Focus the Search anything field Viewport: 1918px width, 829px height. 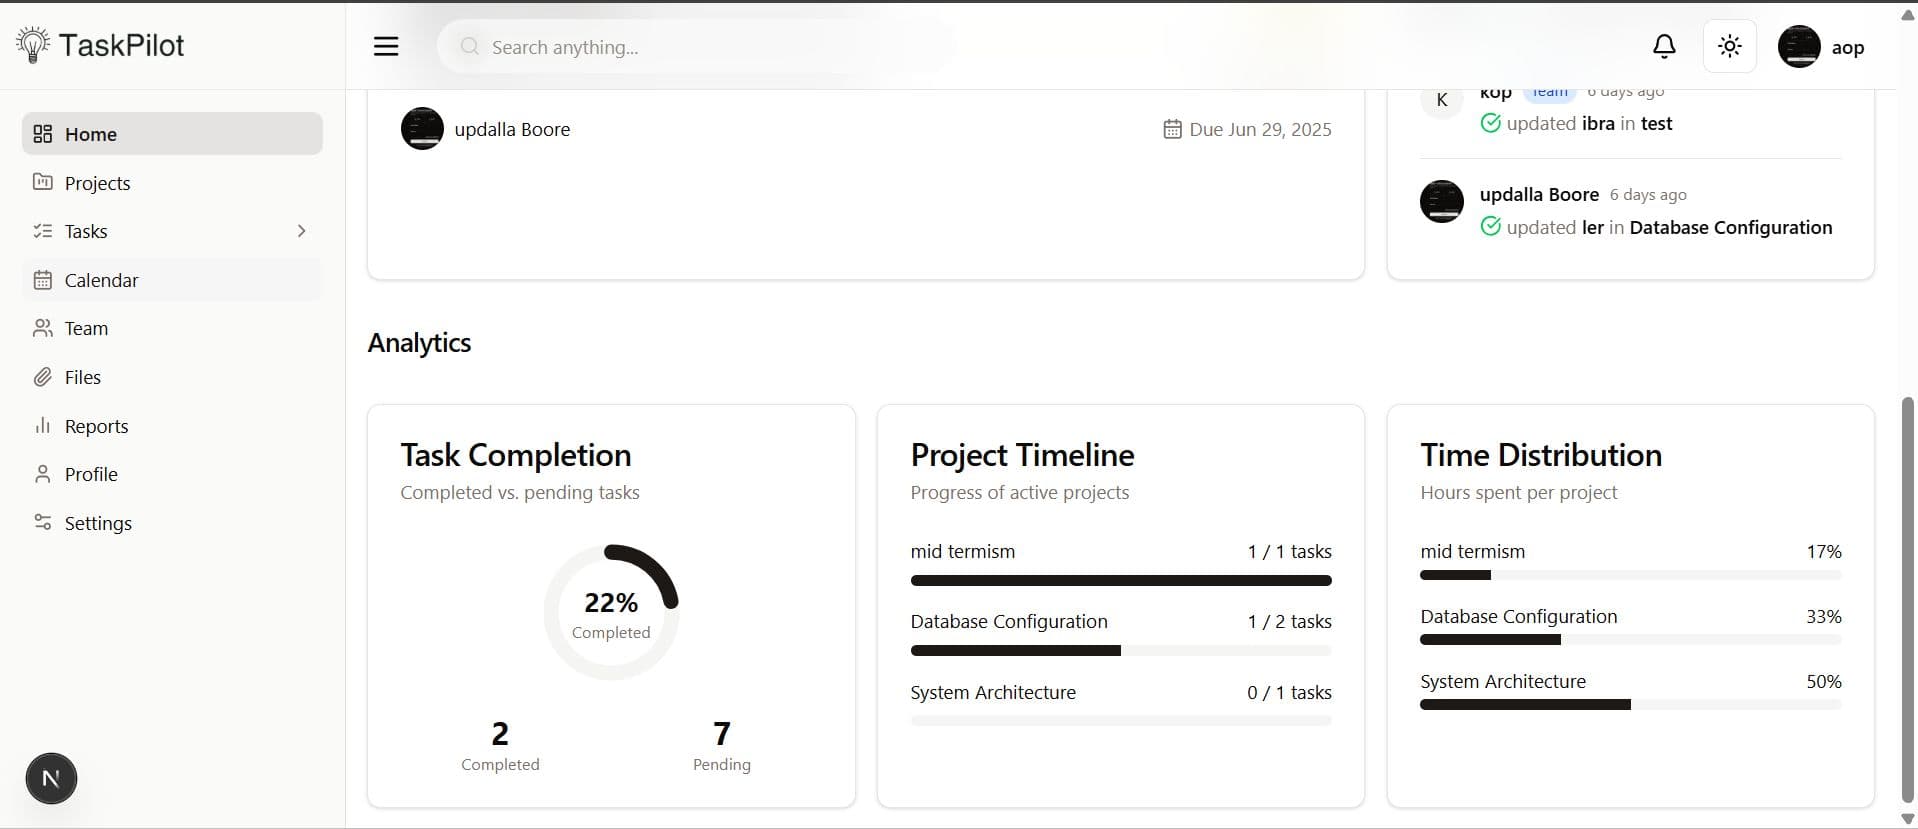[696, 47]
